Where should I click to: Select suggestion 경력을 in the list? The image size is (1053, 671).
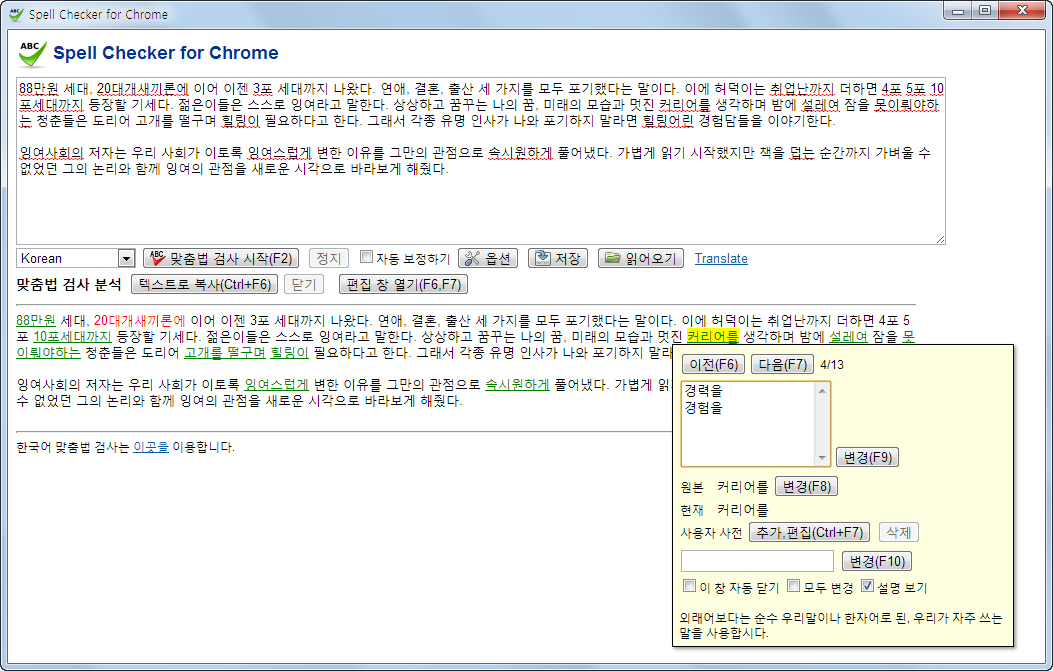click(704, 391)
